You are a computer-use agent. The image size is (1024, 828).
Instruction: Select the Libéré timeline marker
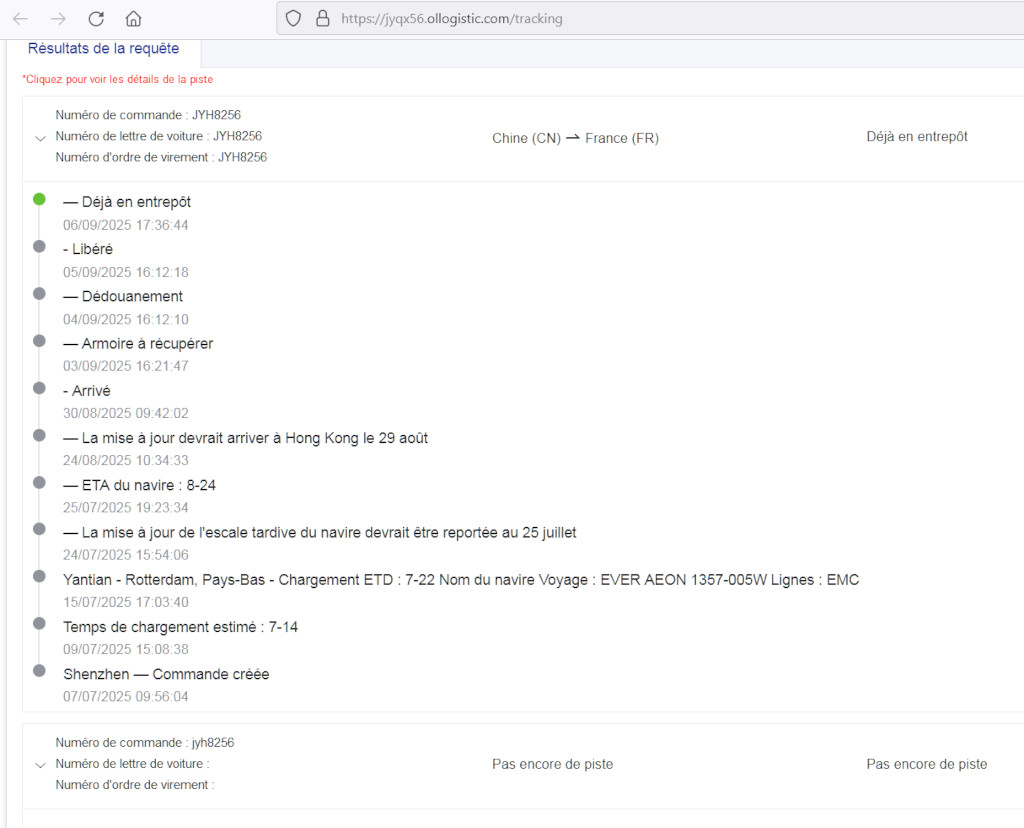[x=39, y=246]
